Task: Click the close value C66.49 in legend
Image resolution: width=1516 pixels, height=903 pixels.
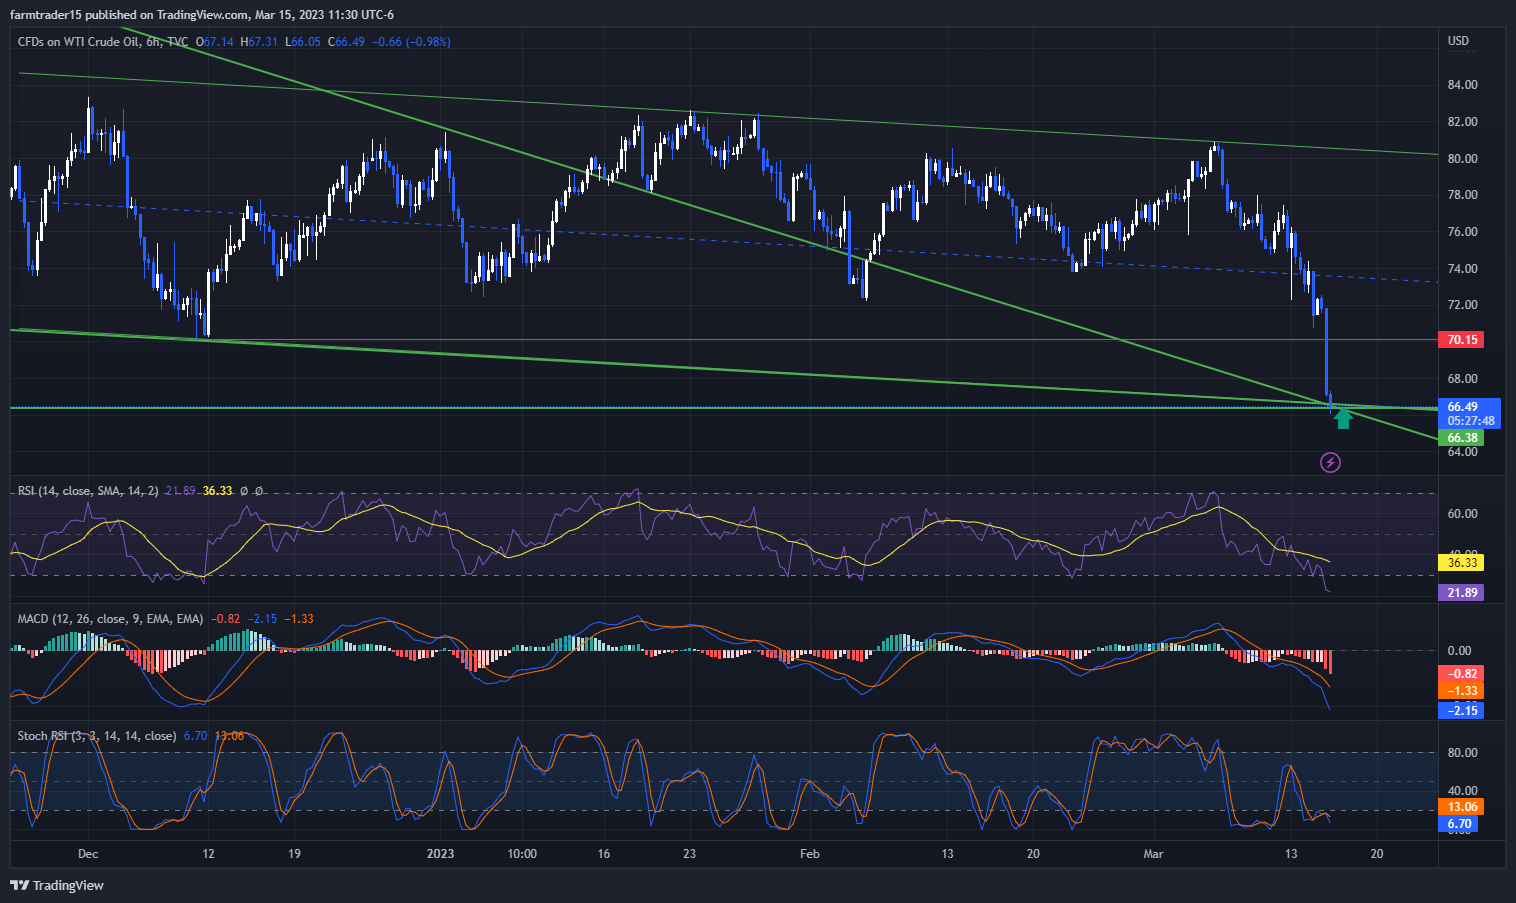Action: click(x=347, y=42)
